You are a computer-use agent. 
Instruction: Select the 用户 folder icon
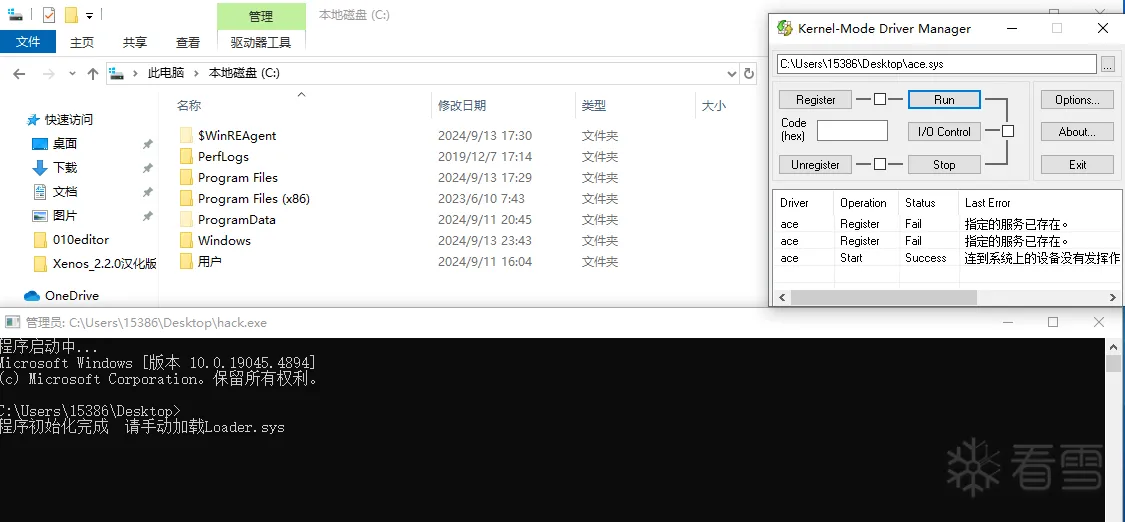[186, 261]
